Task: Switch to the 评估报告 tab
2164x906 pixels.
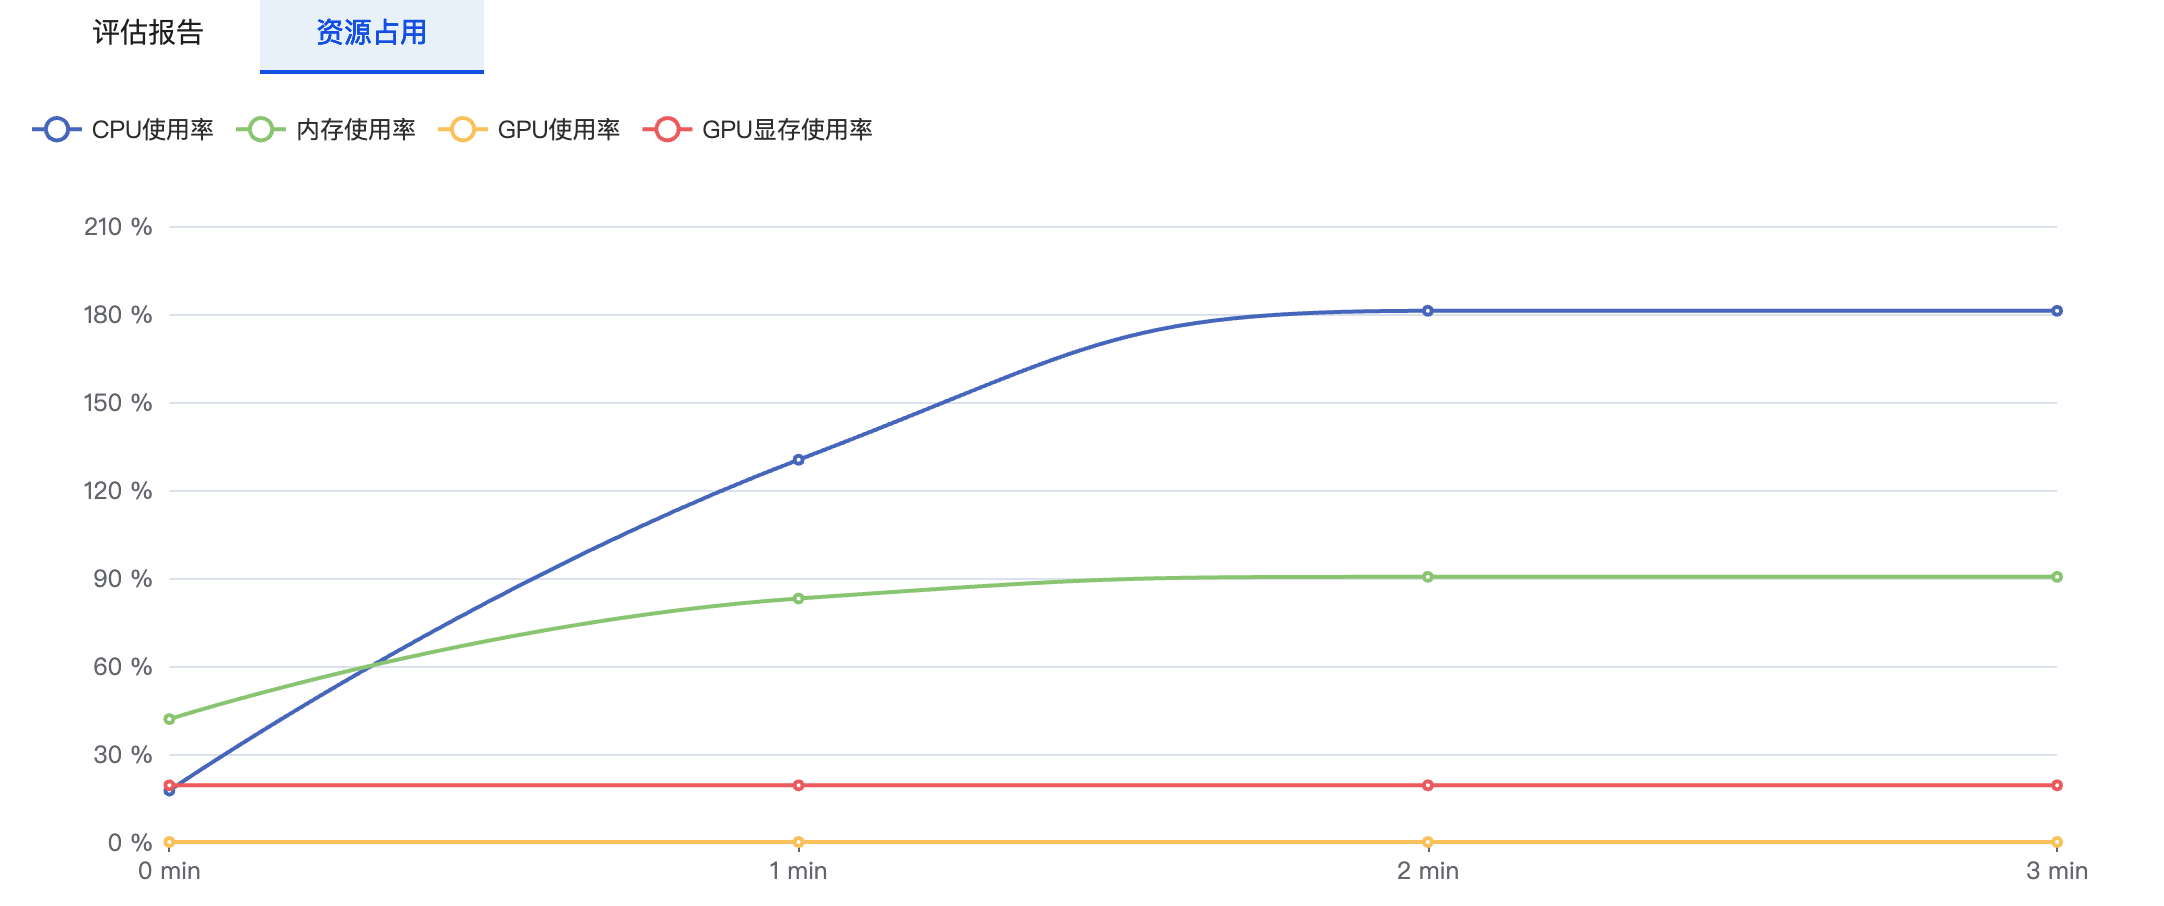Action: point(148,33)
